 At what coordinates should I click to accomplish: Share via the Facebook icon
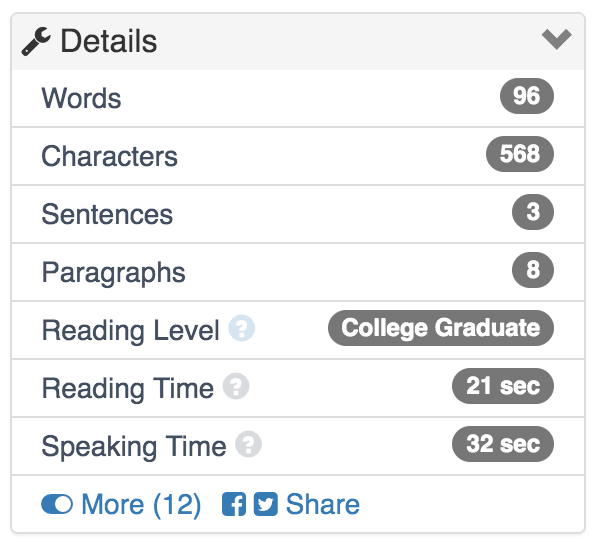(234, 504)
